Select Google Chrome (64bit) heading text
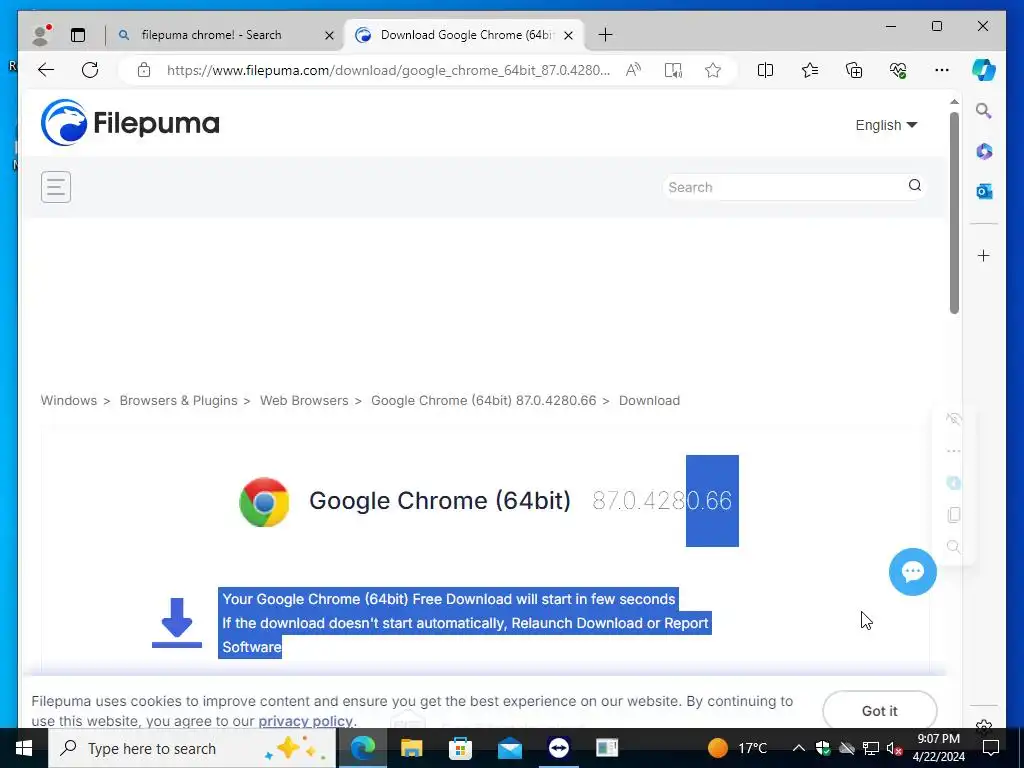The width and height of the screenshot is (1024, 768). (x=440, y=501)
